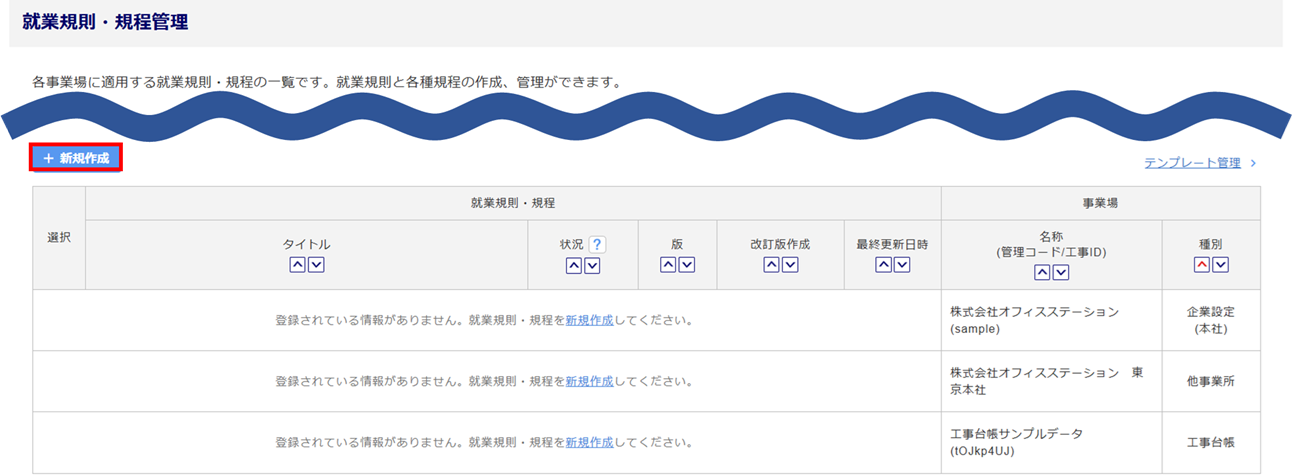Sort 種別 column descending
This screenshot has width=1292, height=476.
tap(1220, 265)
